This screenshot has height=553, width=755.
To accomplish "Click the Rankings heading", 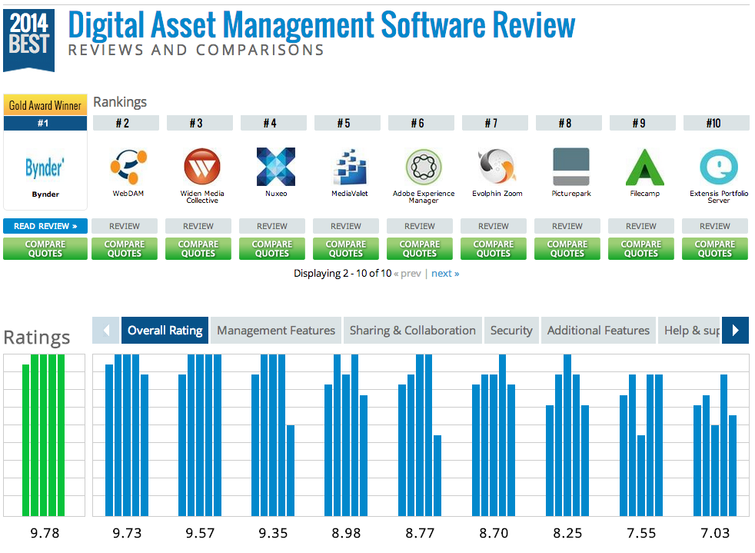I will pyautogui.click(x=120, y=102).
